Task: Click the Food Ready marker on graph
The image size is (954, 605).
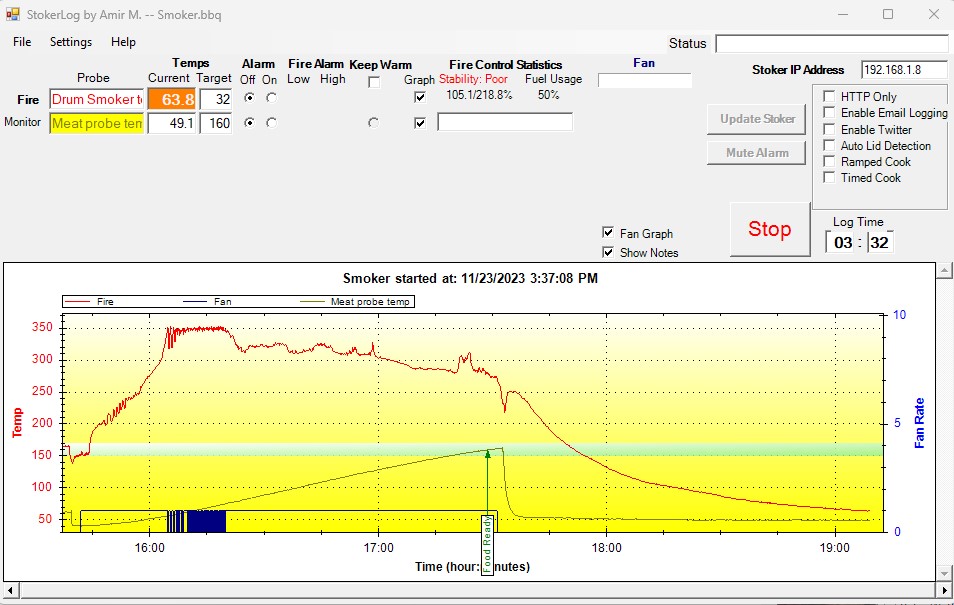Action: (488, 543)
